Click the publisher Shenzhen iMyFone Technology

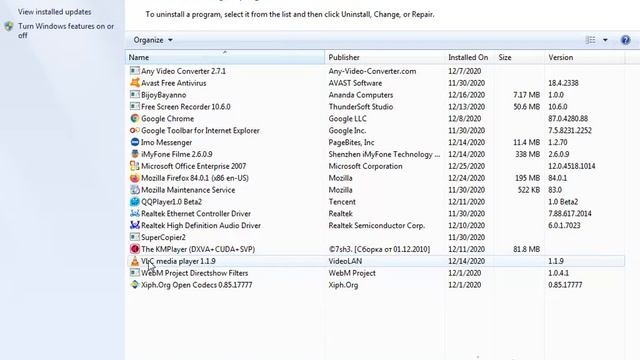384,155
